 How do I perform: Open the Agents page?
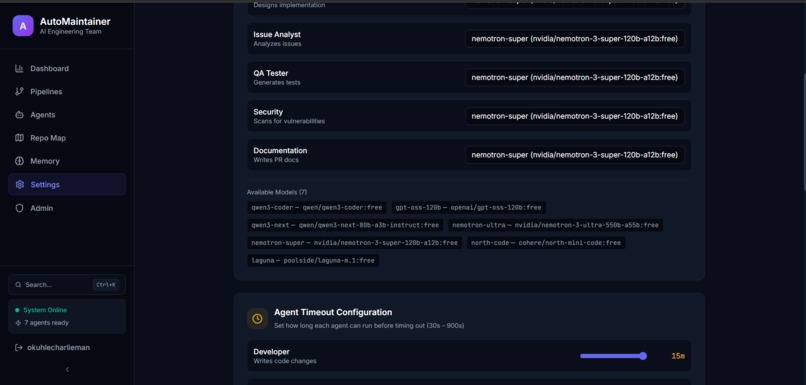pyautogui.click(x=67, y=115)
